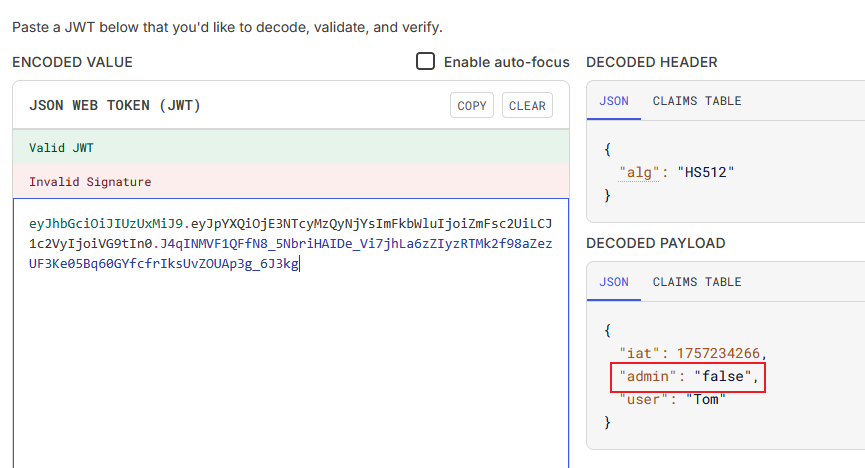Viewport: 865px width, 468px height.
Task: Click the green header segment eyJhbGciOiJIUzUxMiJ9
Action: [106, 224]
